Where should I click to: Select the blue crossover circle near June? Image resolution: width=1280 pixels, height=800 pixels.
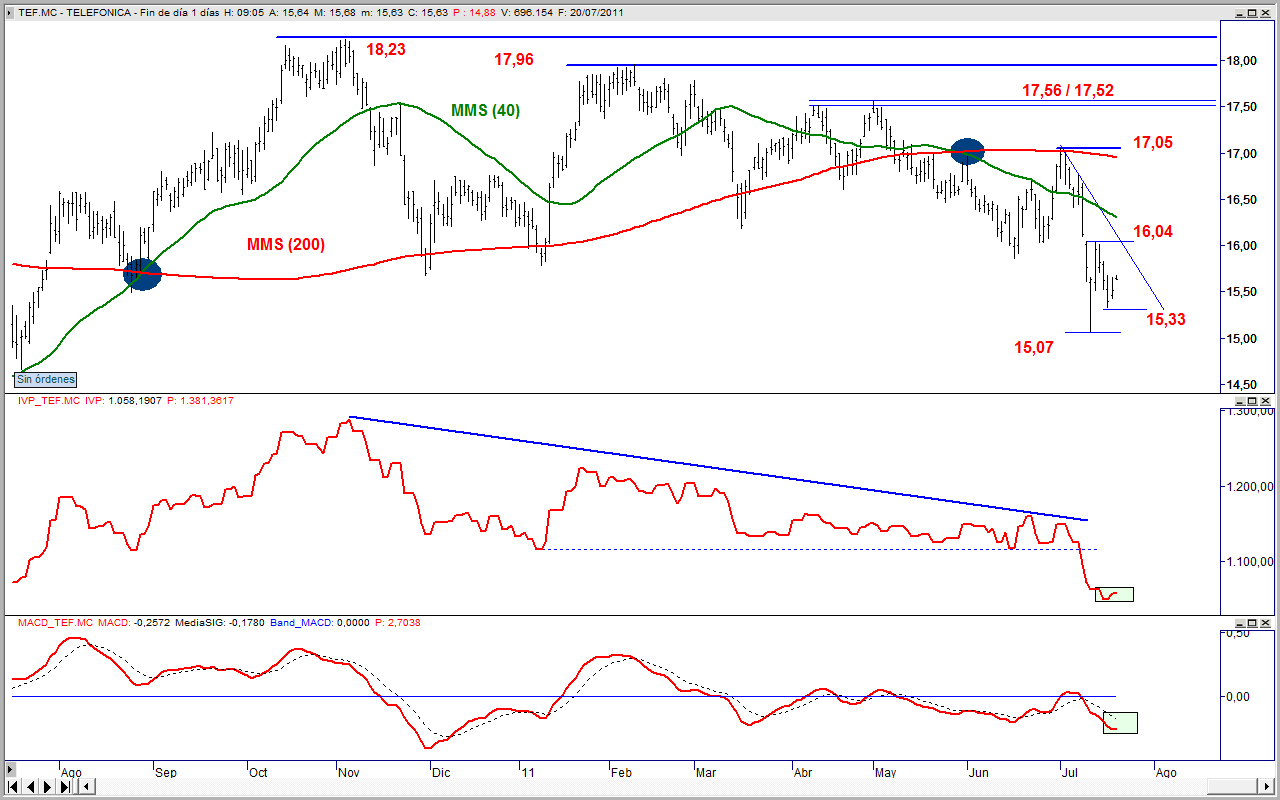click(x=968, y=152)
